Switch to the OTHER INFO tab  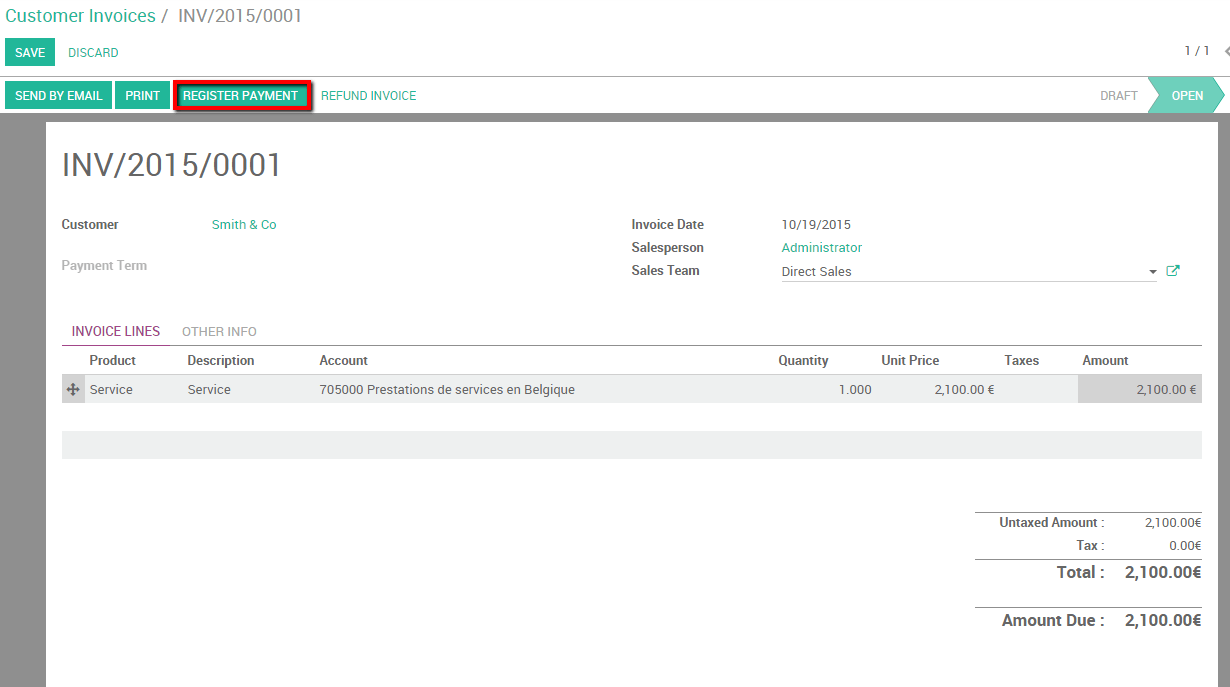pos(219,331)
